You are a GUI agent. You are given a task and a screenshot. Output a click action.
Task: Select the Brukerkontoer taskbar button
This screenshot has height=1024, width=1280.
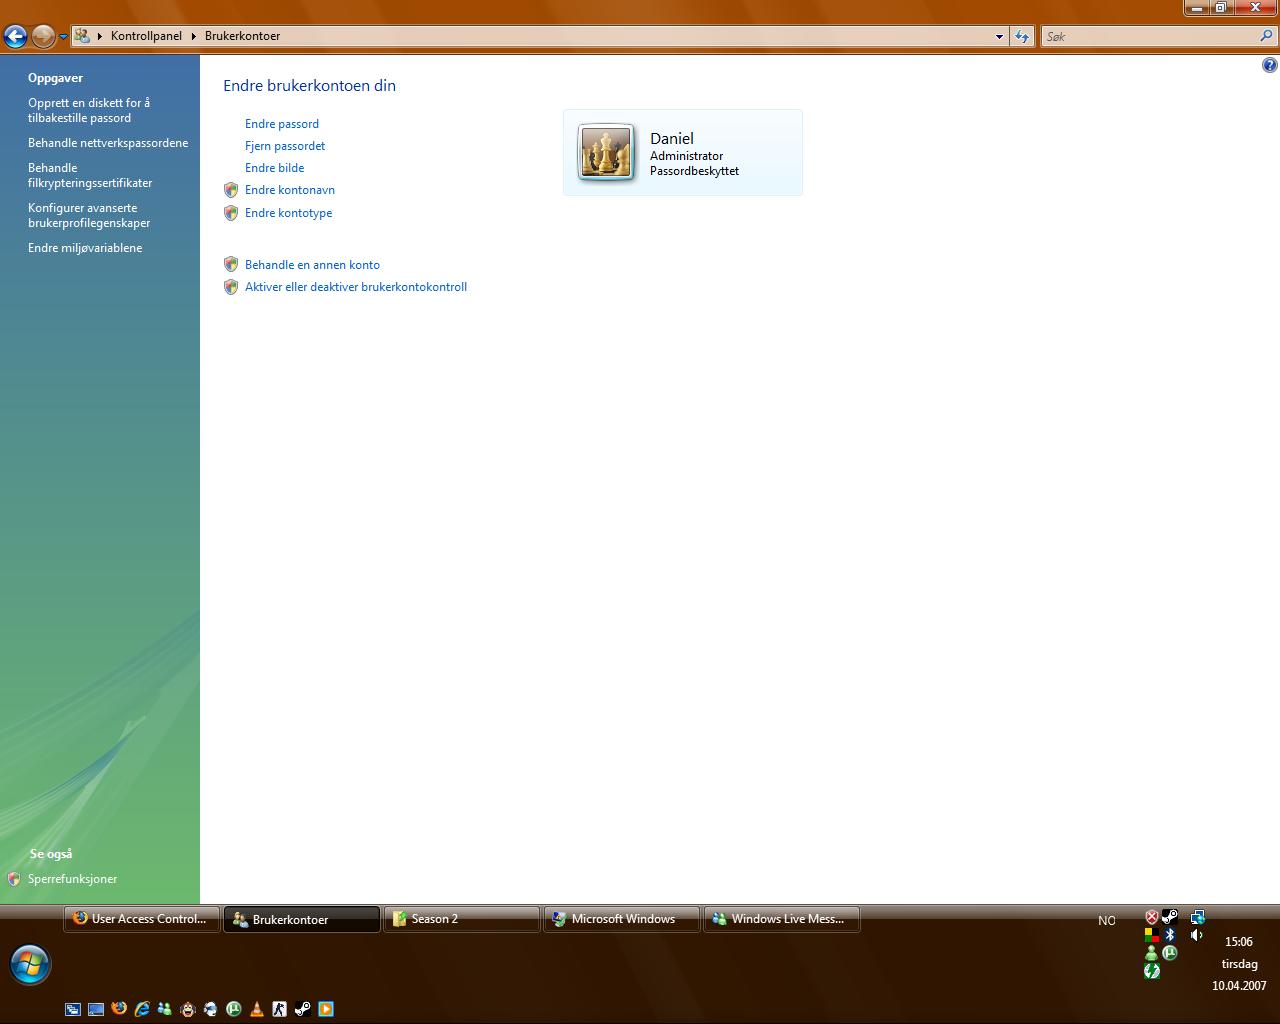tap(302, 919)
